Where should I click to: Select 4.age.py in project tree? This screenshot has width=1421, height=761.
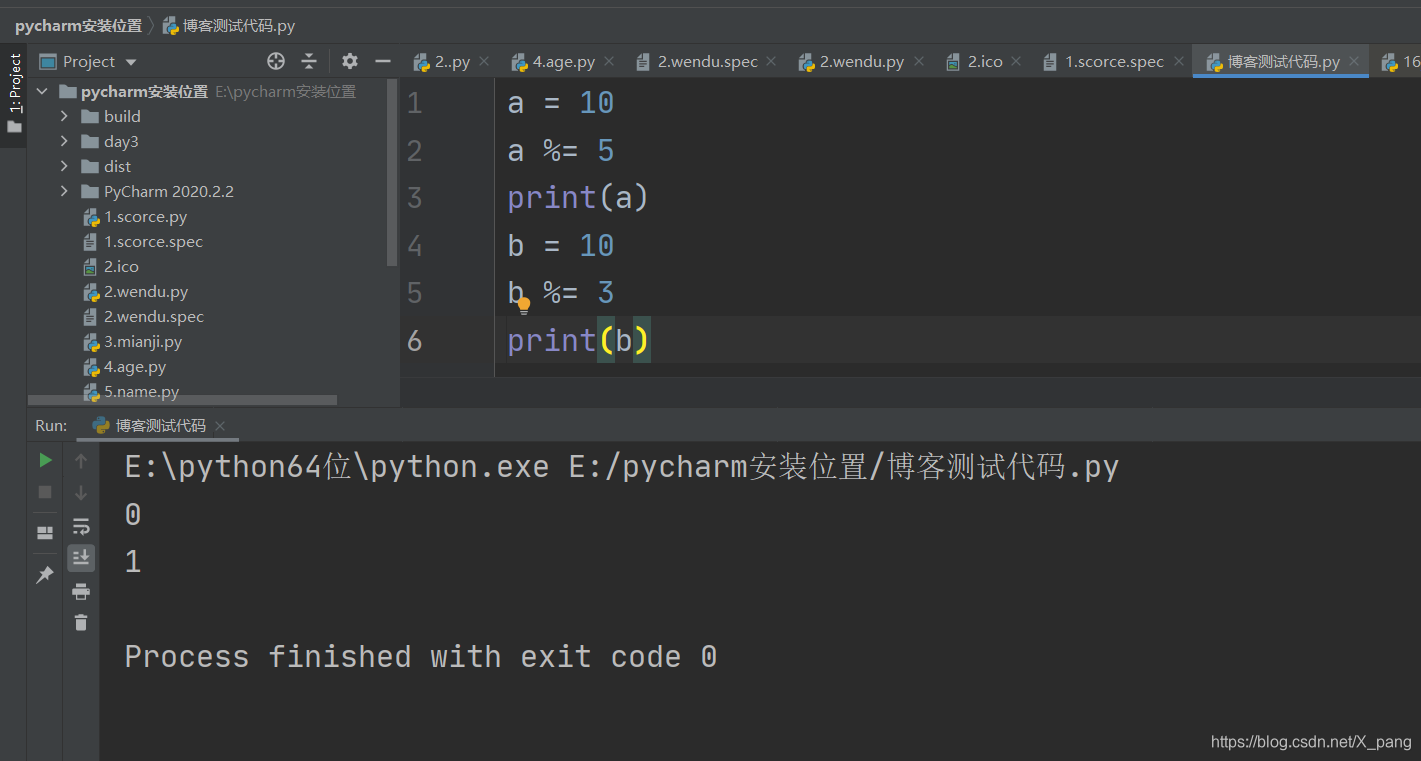pos(135,366)
